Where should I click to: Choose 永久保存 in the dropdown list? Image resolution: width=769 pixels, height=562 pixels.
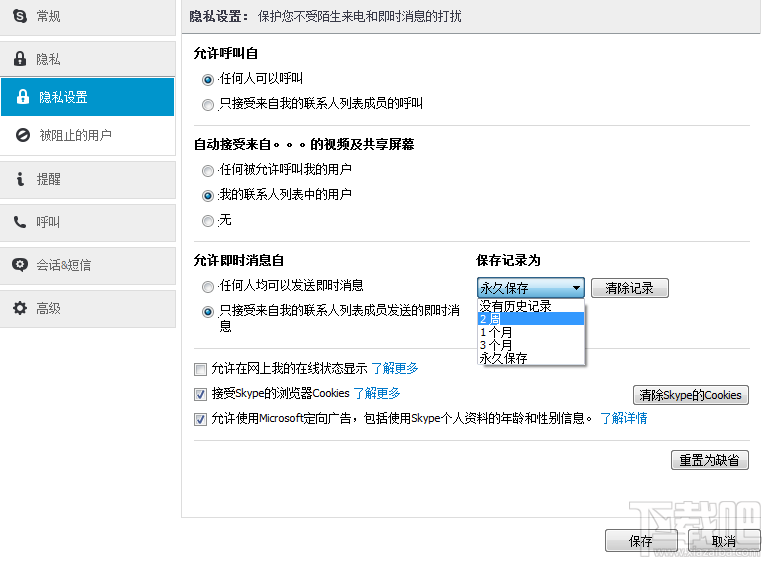tap(531, 358)
